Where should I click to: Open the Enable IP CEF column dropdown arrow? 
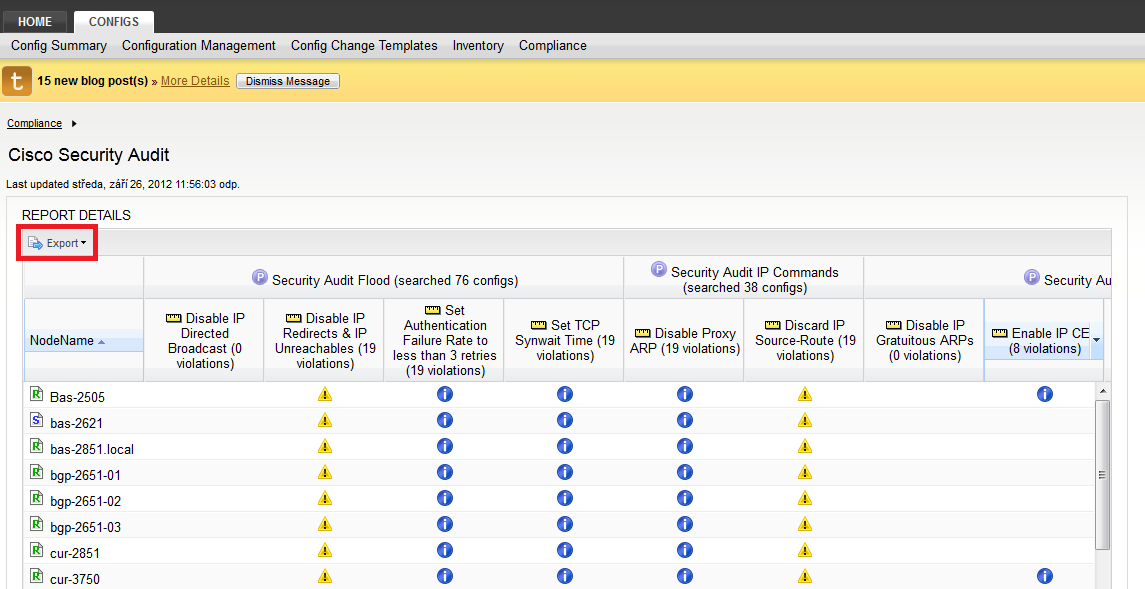(x=1097, y=341)
